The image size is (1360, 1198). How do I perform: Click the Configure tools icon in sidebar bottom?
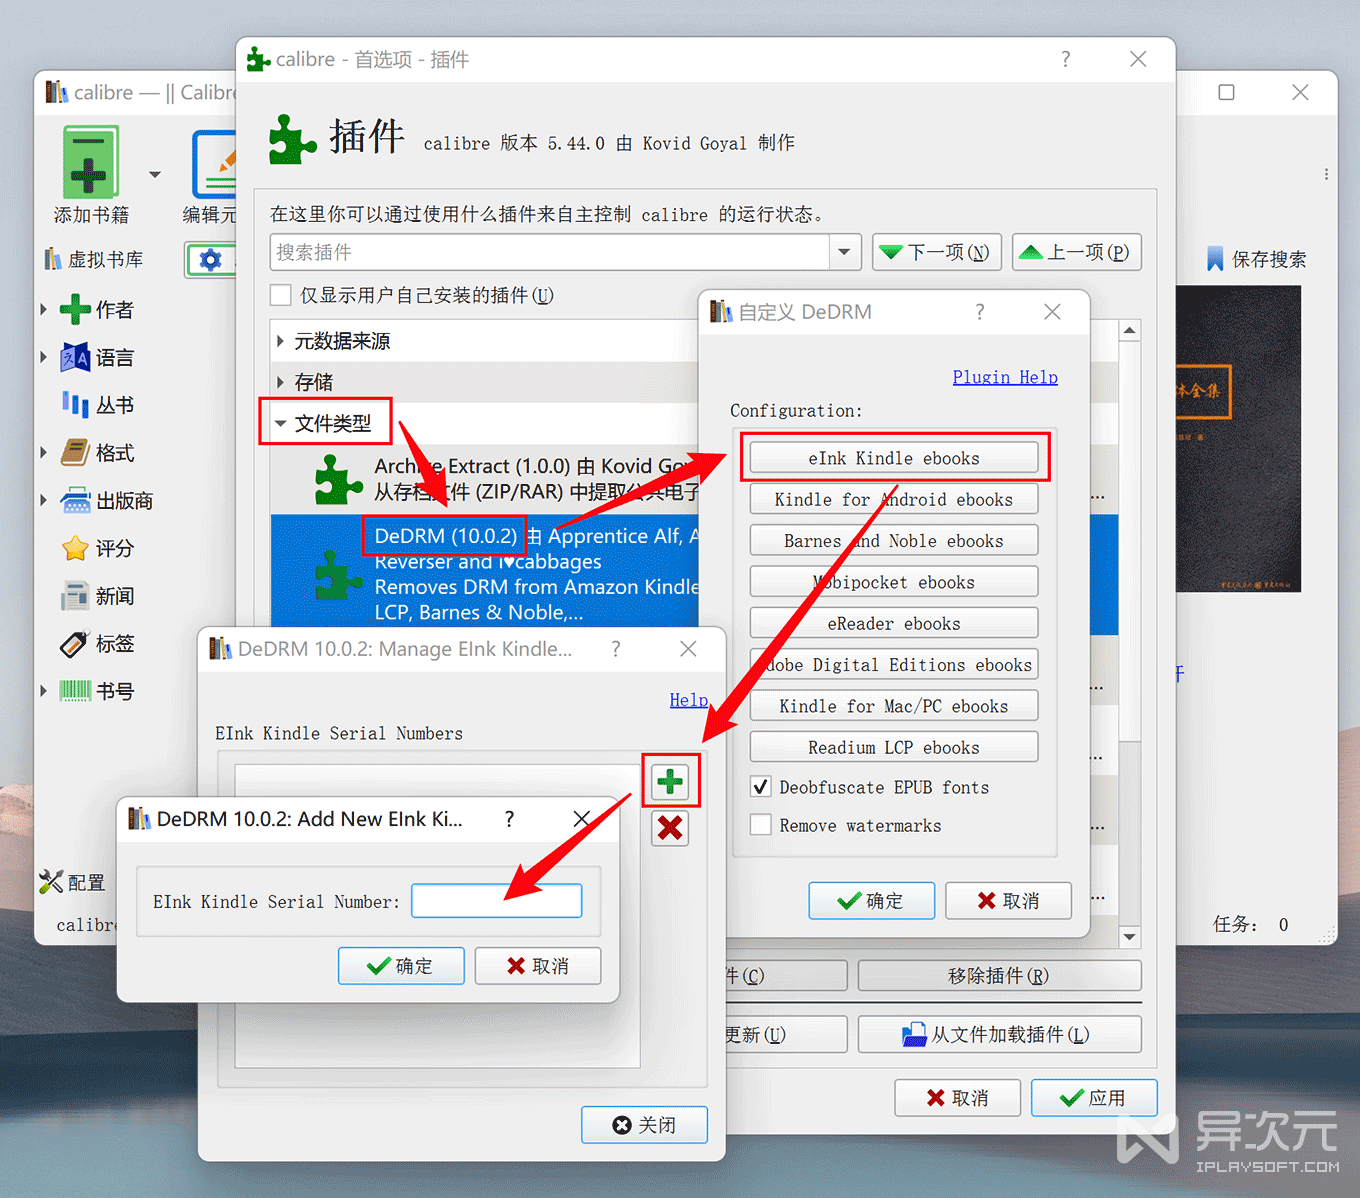point(51,882)
